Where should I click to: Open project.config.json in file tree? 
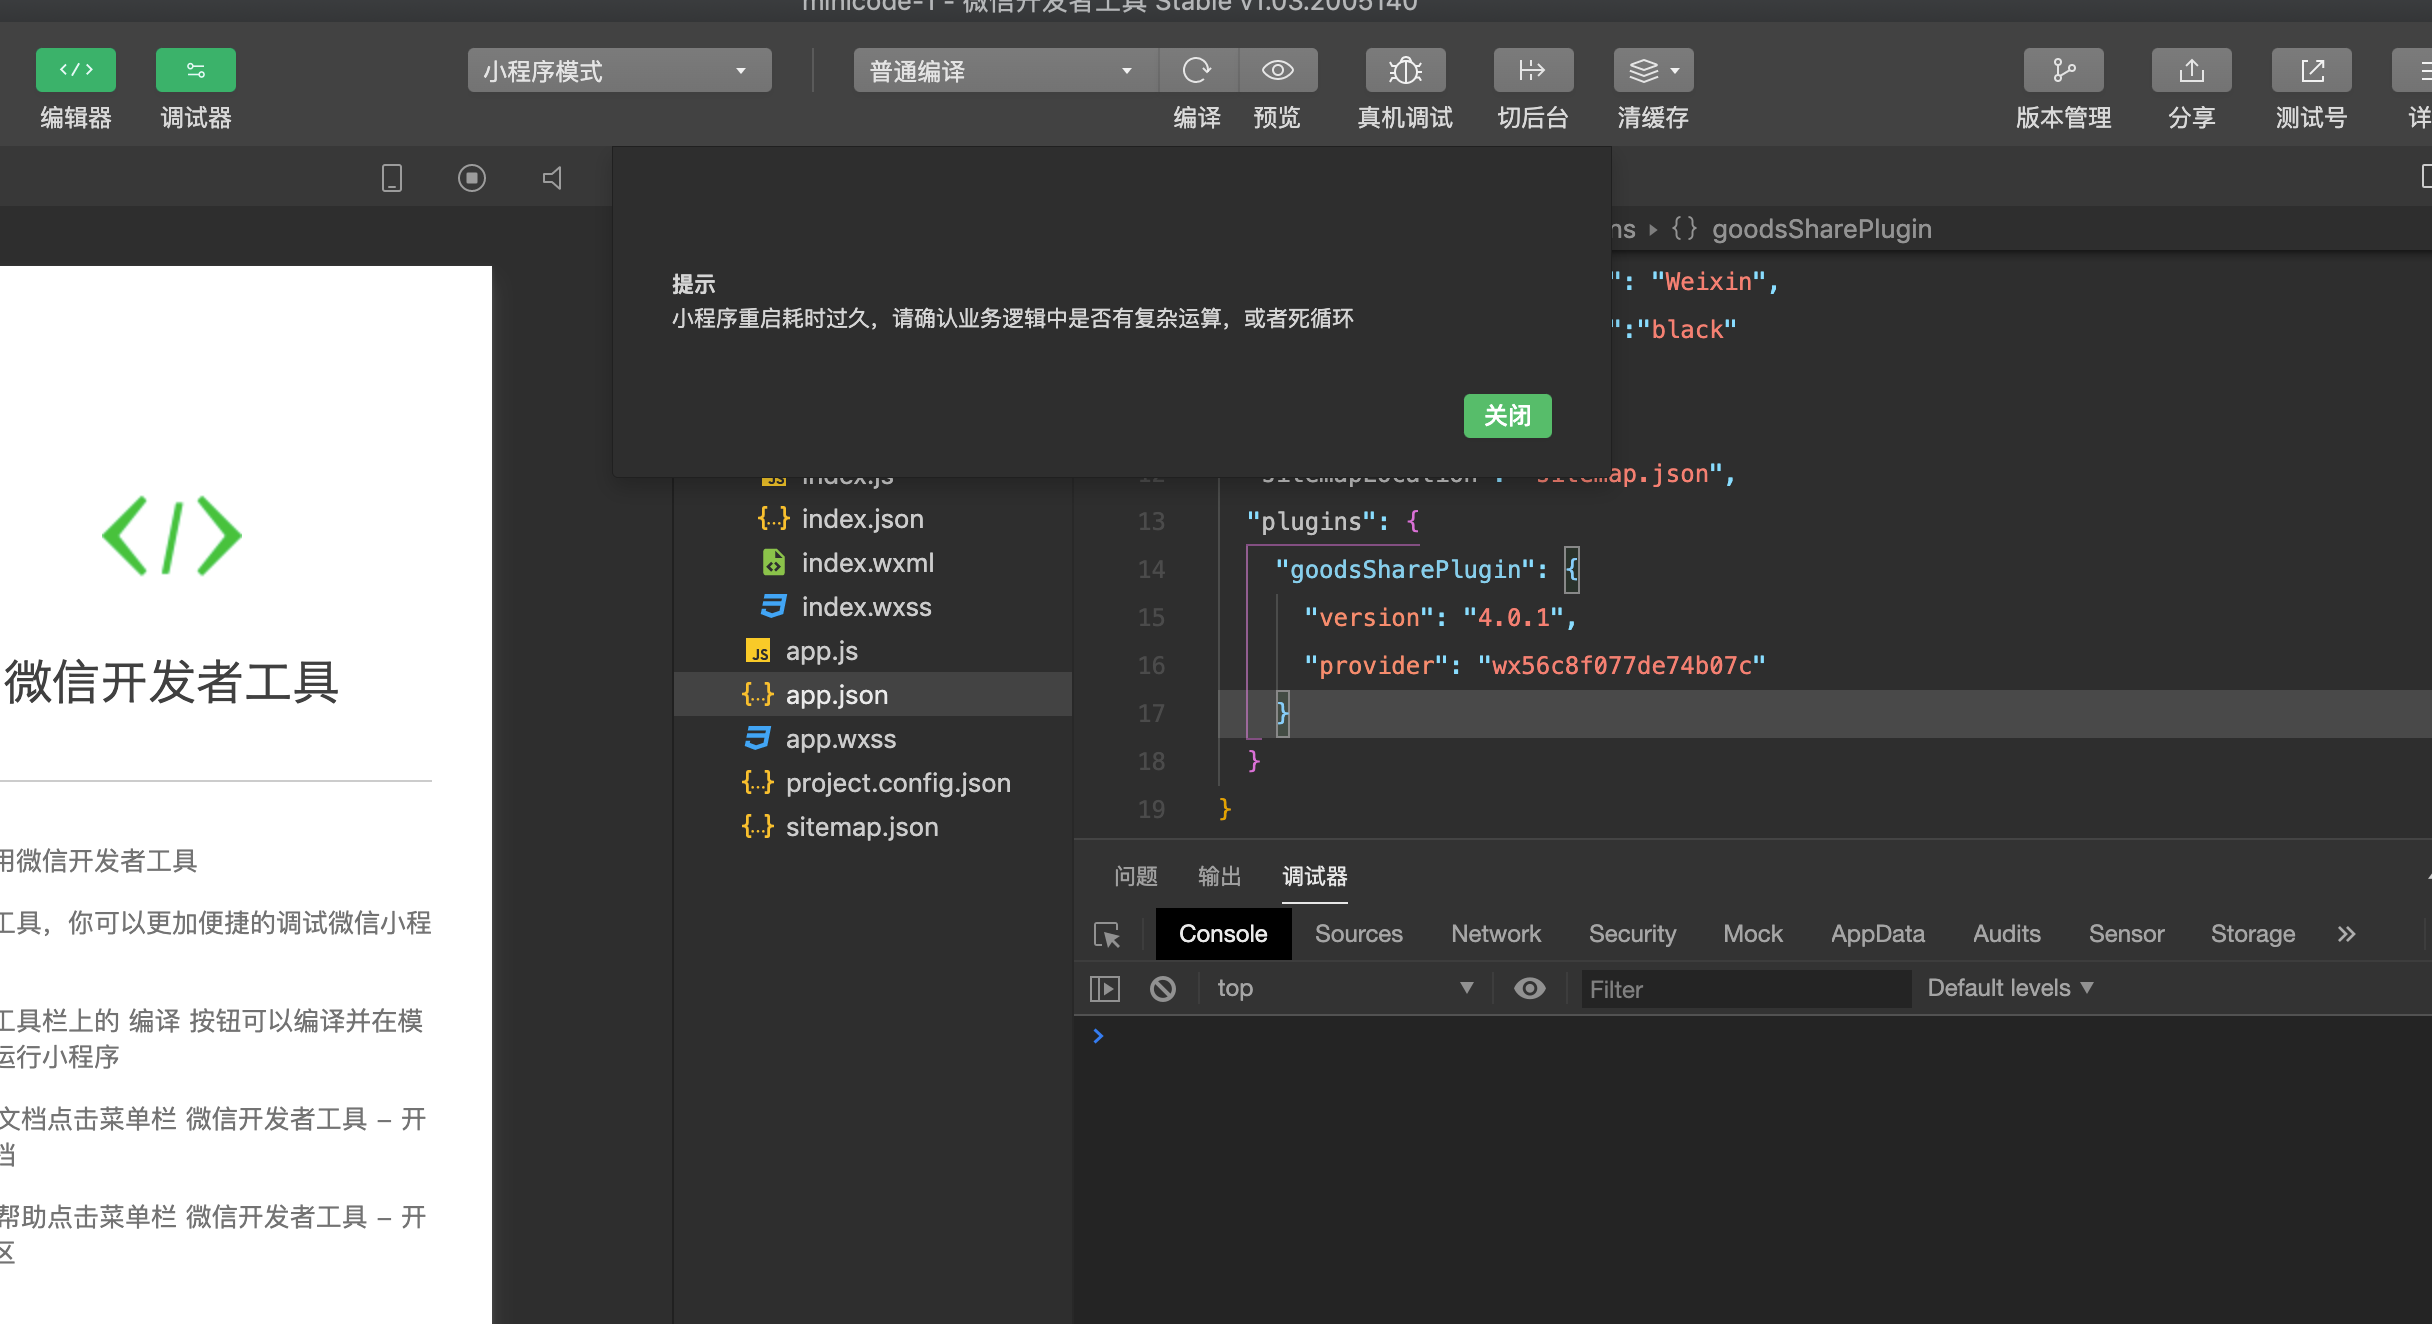click(897, 783)
